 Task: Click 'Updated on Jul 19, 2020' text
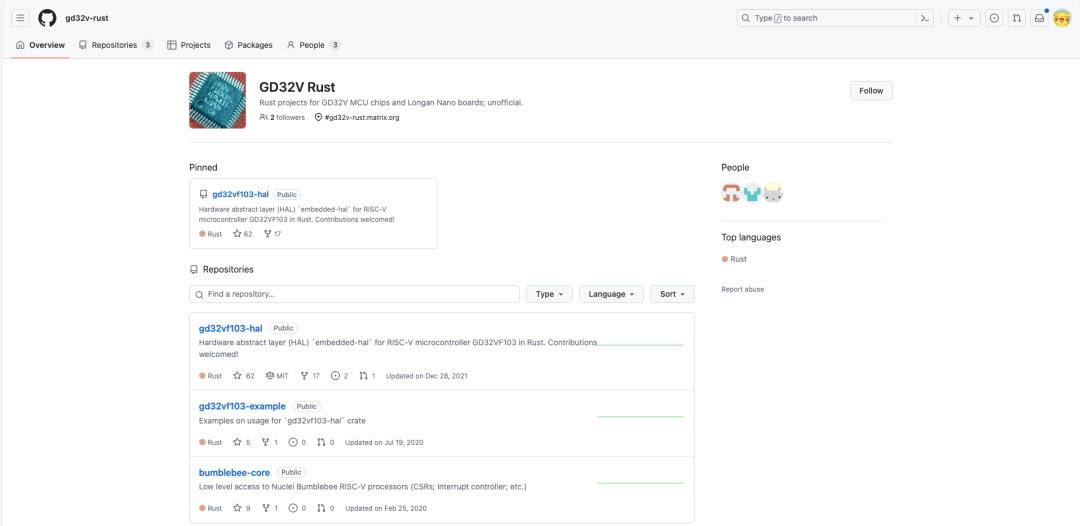coord(384,442)
